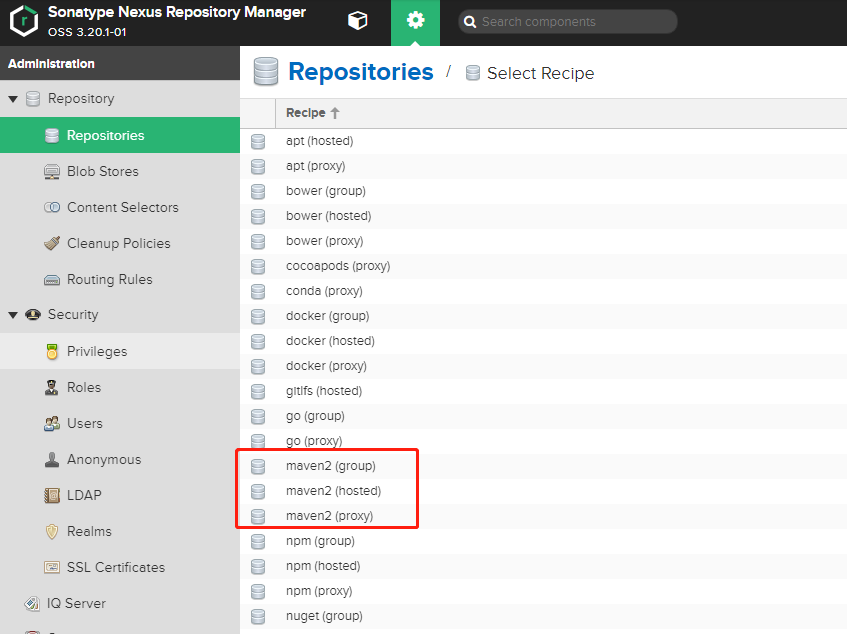Sort by the Recipe column header
The image size is (847, 634).
(312, 113)
